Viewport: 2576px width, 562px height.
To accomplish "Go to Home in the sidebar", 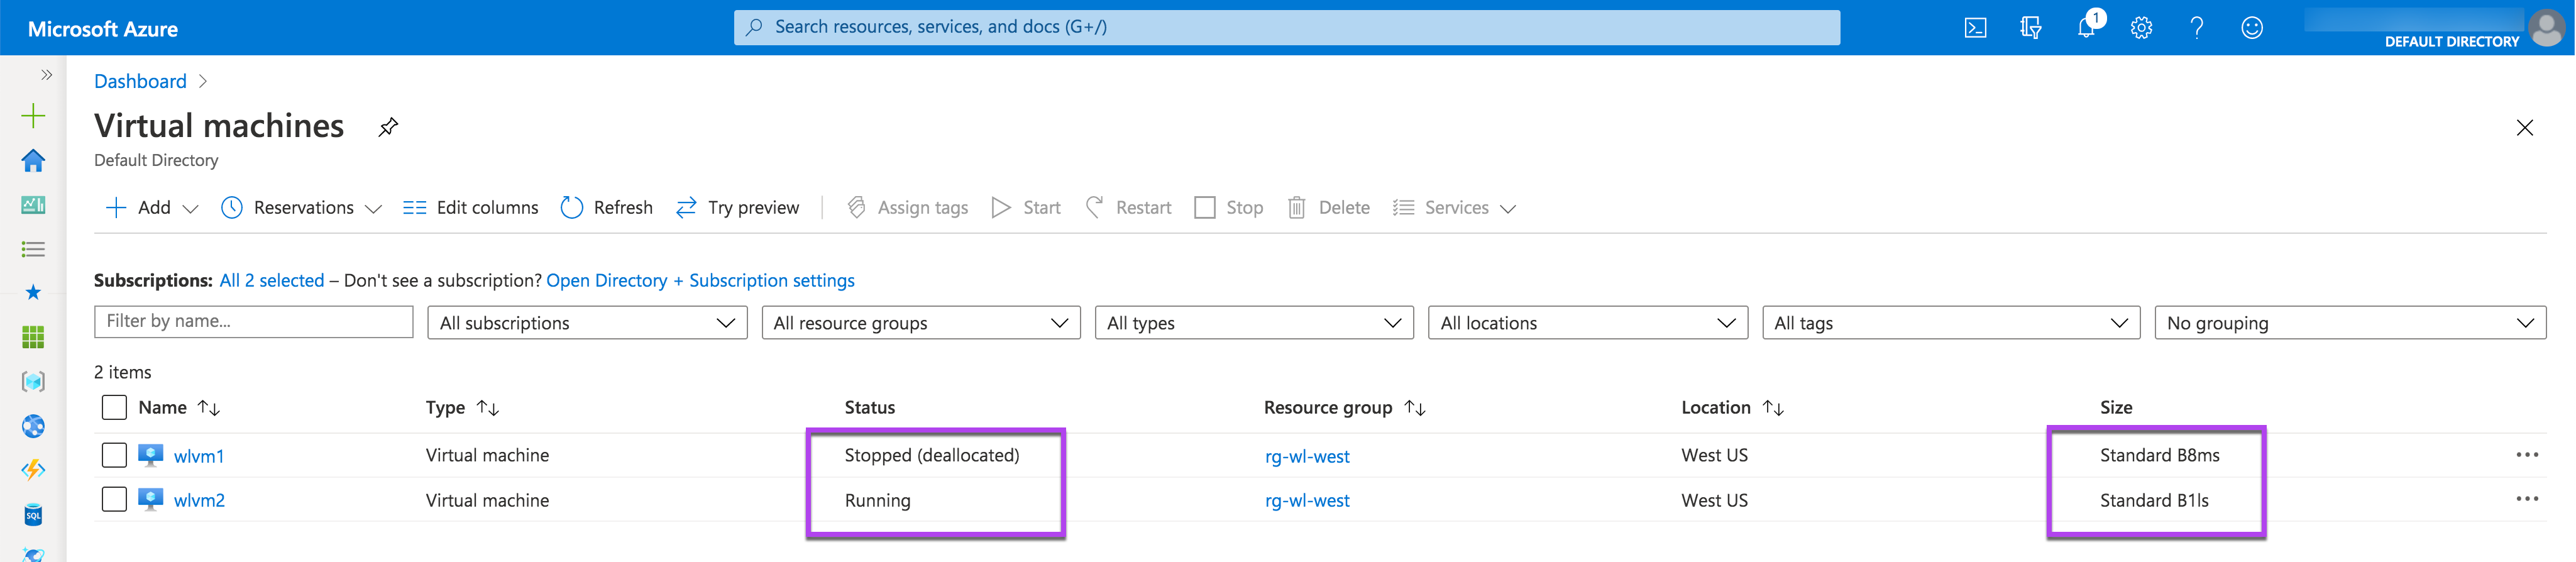I will (x=33, y=160).
